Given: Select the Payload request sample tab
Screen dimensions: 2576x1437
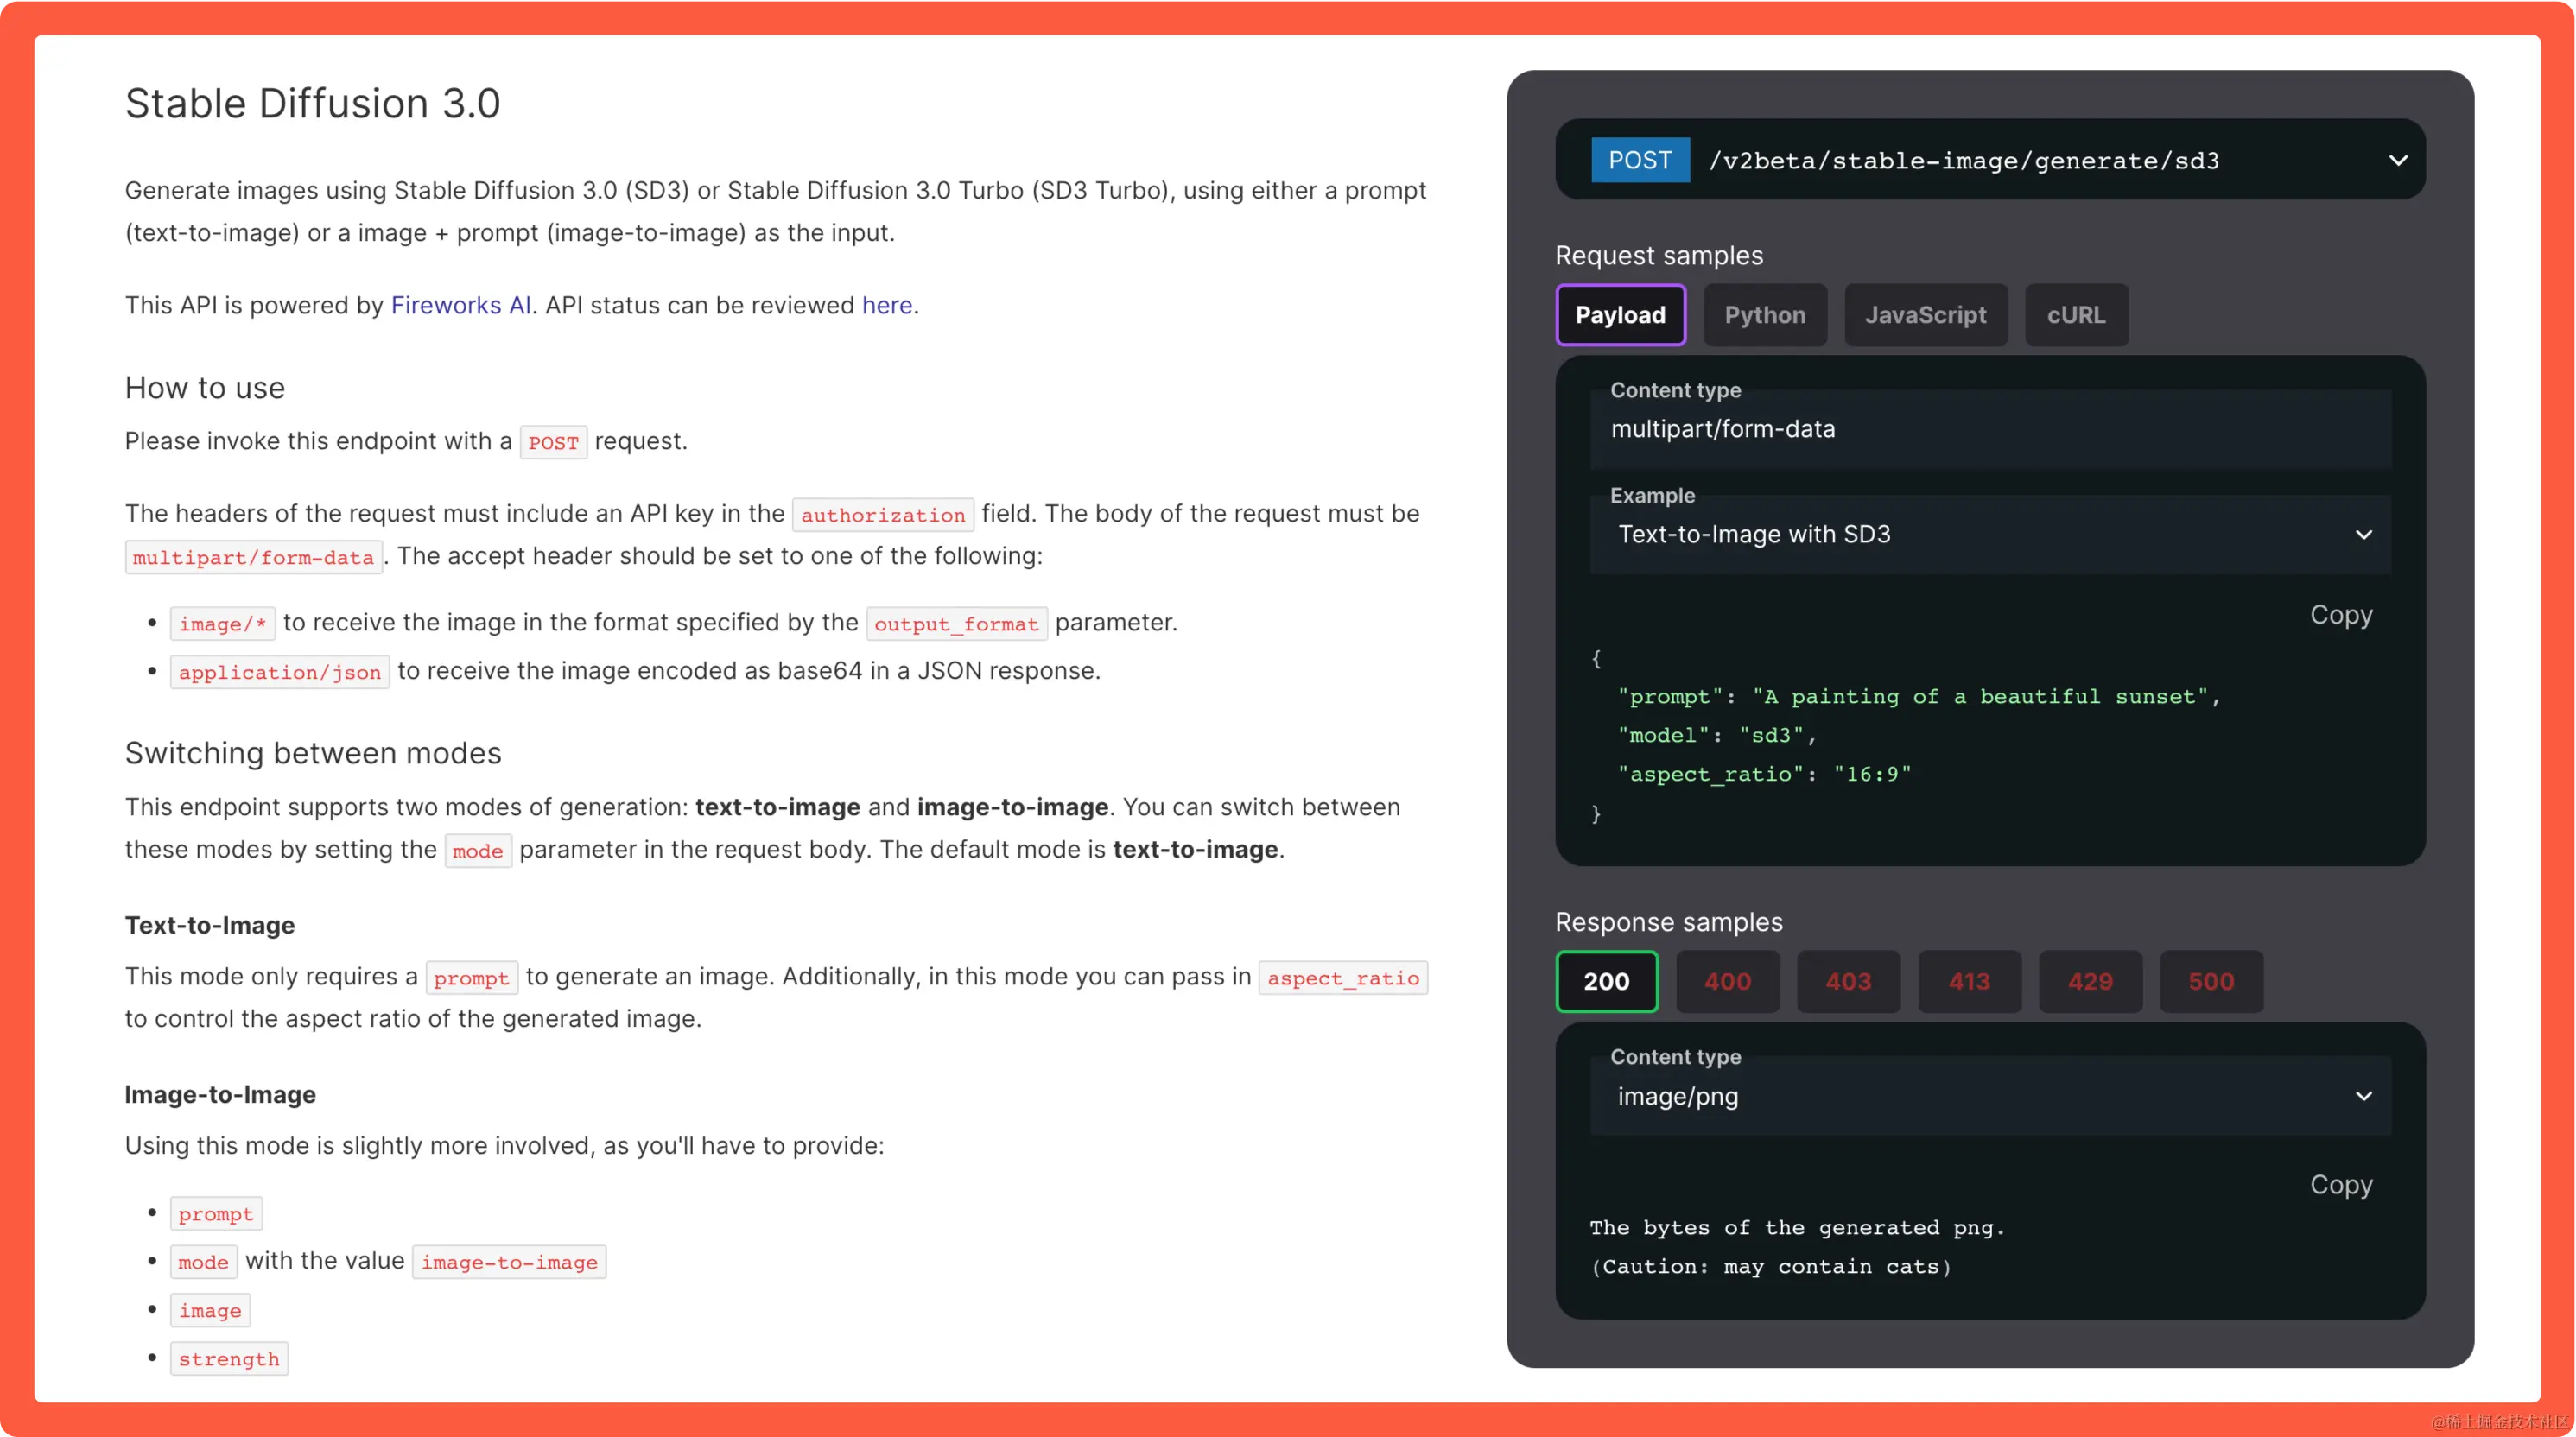Looking at the screenshot, I should click(1620, 315).
